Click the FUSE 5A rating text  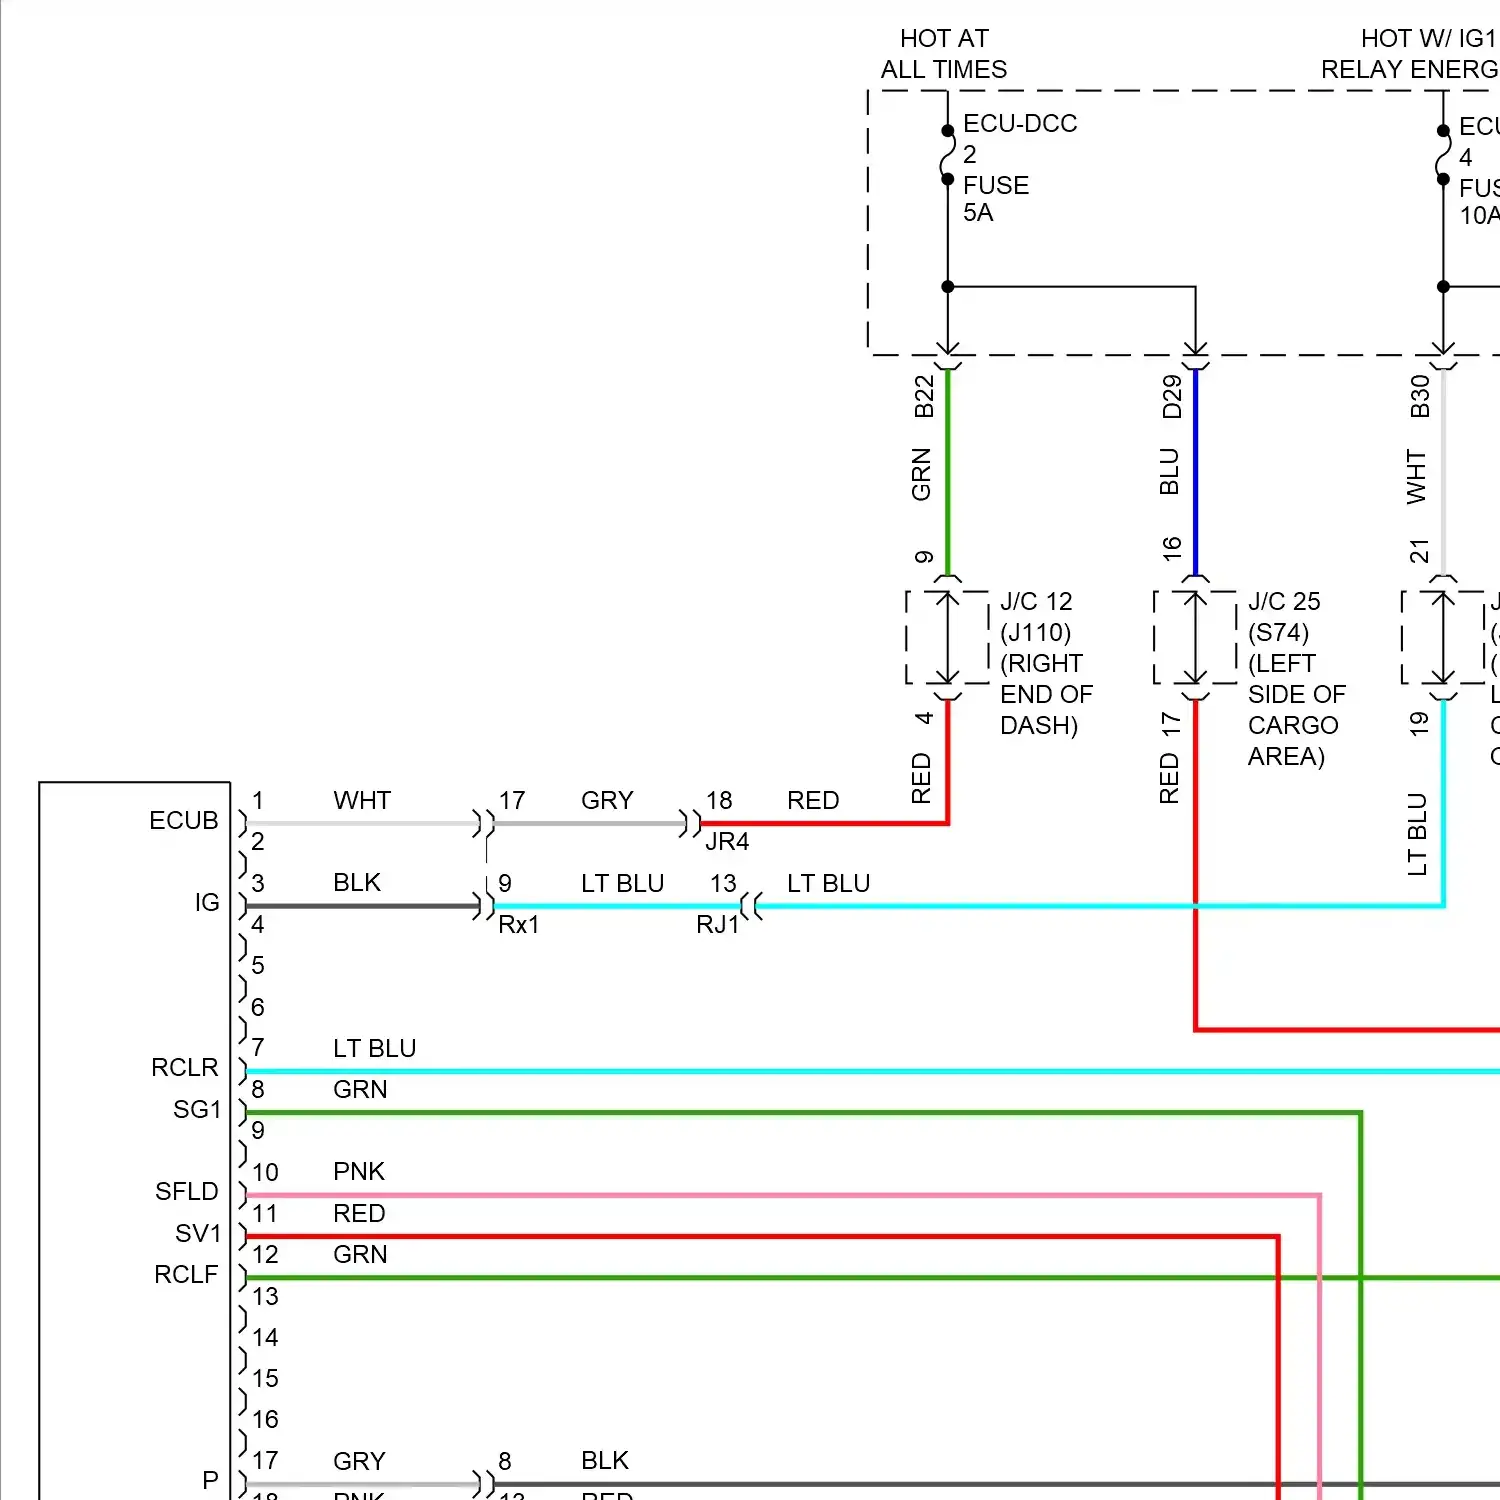tap(996, 199)
